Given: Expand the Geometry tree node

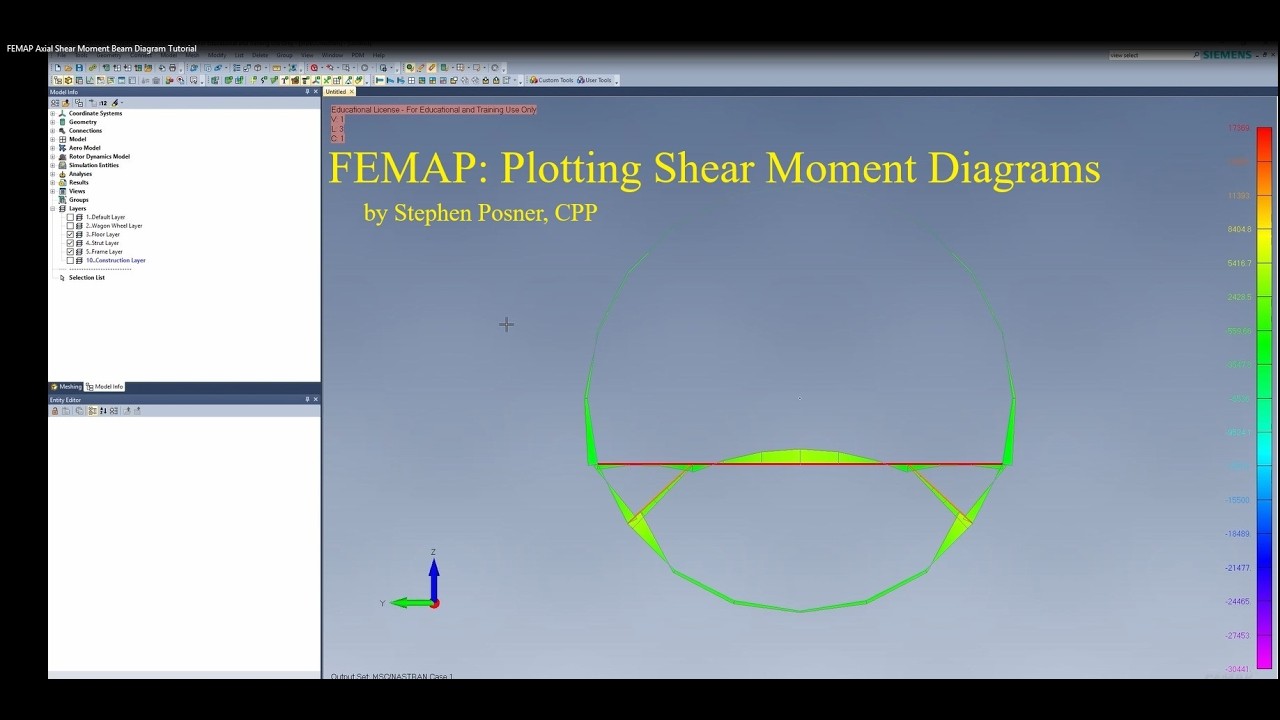Looking at the screenshot, I should point(53,122).
